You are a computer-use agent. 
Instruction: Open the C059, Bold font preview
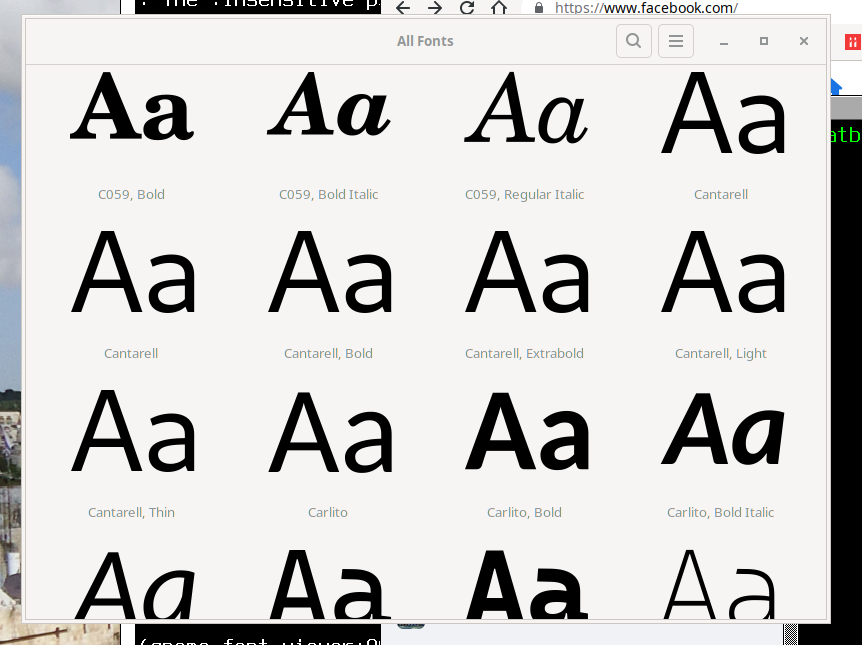pos(131,107)
